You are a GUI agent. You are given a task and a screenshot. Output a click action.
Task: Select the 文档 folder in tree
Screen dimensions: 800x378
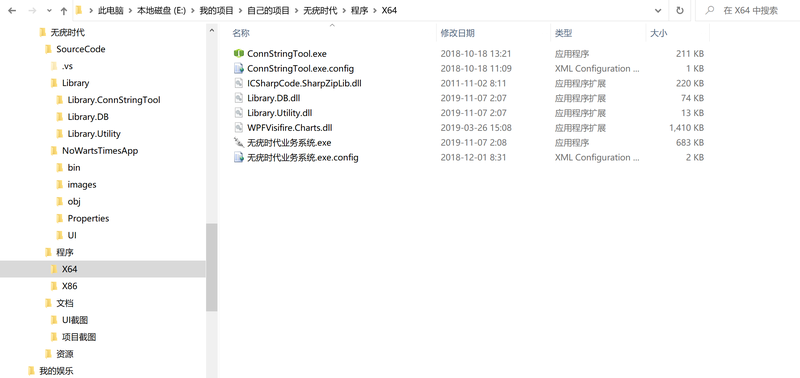coord(65,303)
